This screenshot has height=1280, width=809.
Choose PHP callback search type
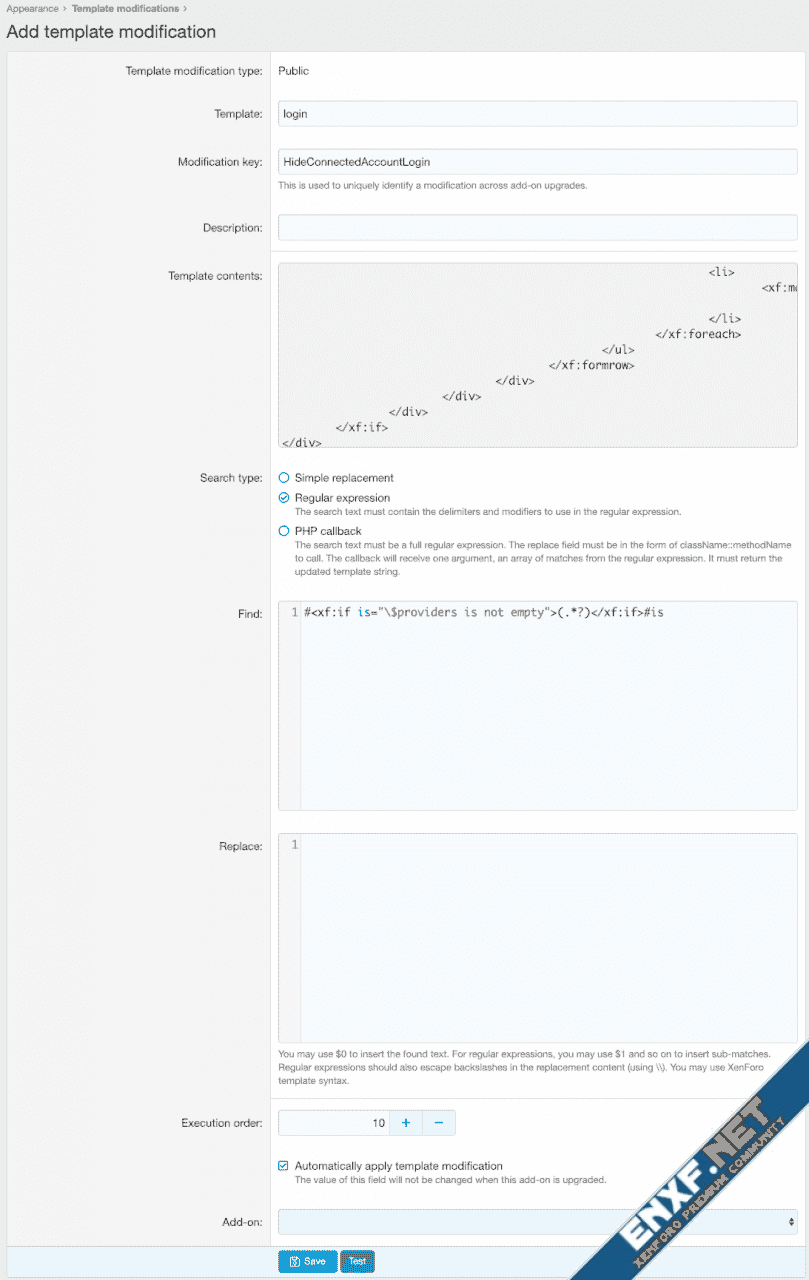pos(284,531)
